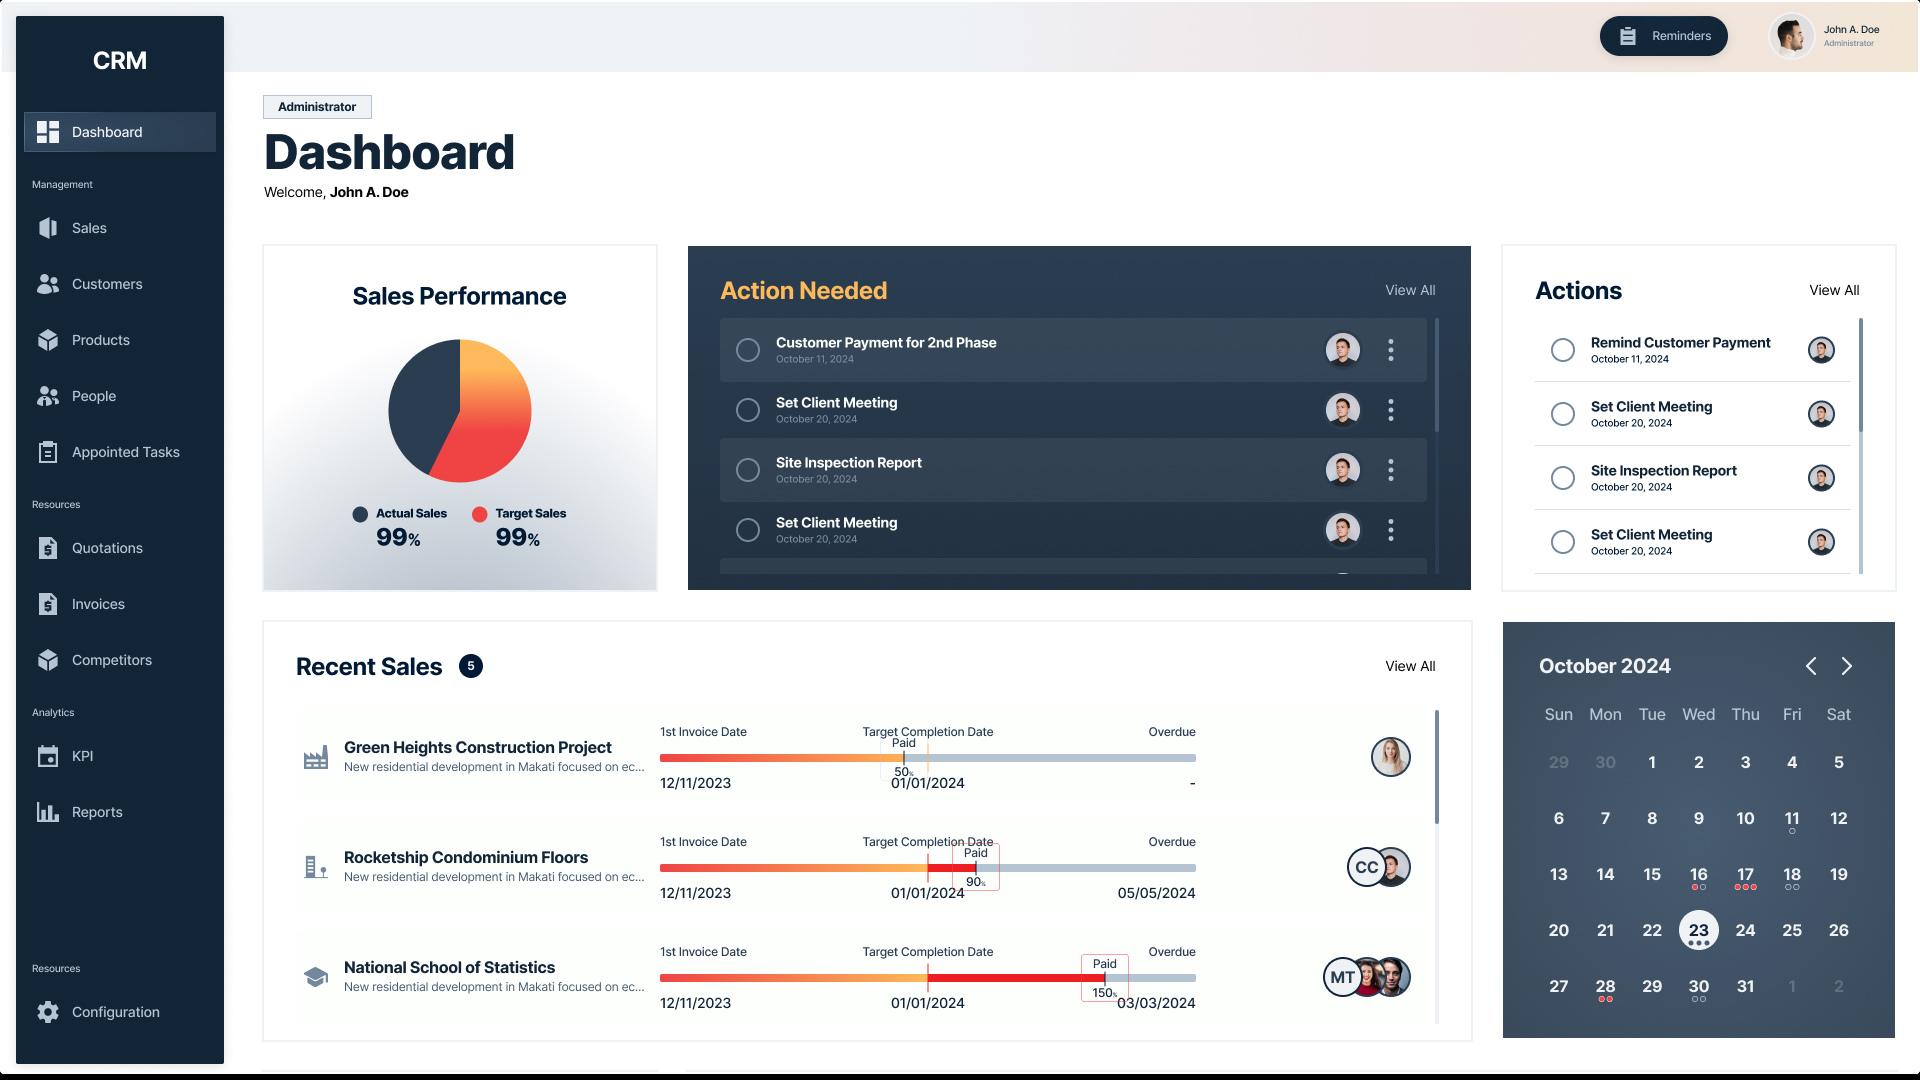Image resolution: width=1920 pixels, height=1080 pixels.
Task: Click Rocketship Condominium progress bar
Action: (927, 868)
